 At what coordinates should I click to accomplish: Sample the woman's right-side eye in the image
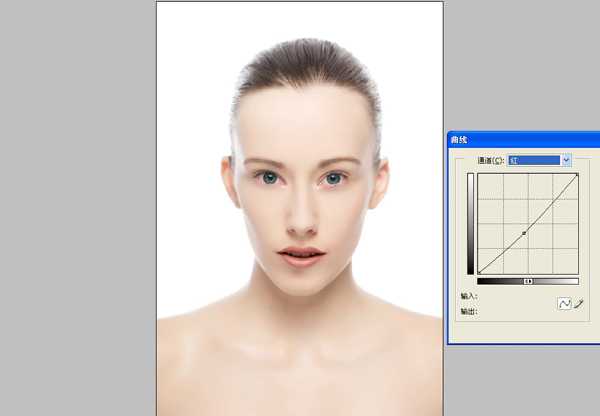(x=333, y=178)
